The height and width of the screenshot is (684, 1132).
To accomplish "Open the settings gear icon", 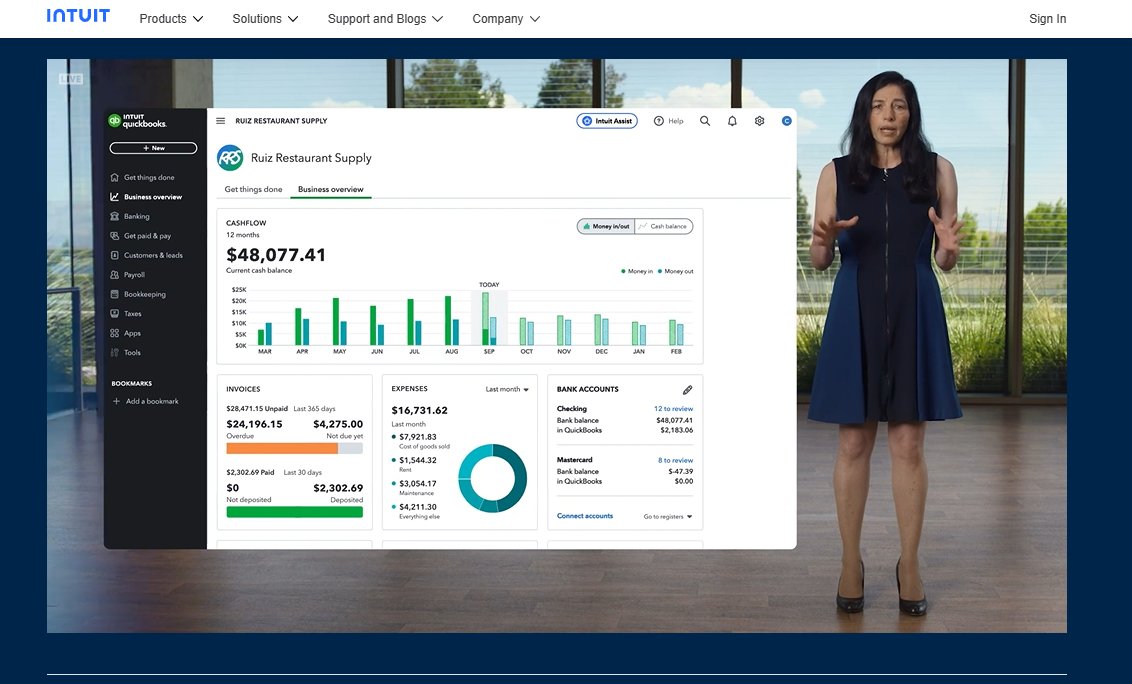I will pos(759,121).
